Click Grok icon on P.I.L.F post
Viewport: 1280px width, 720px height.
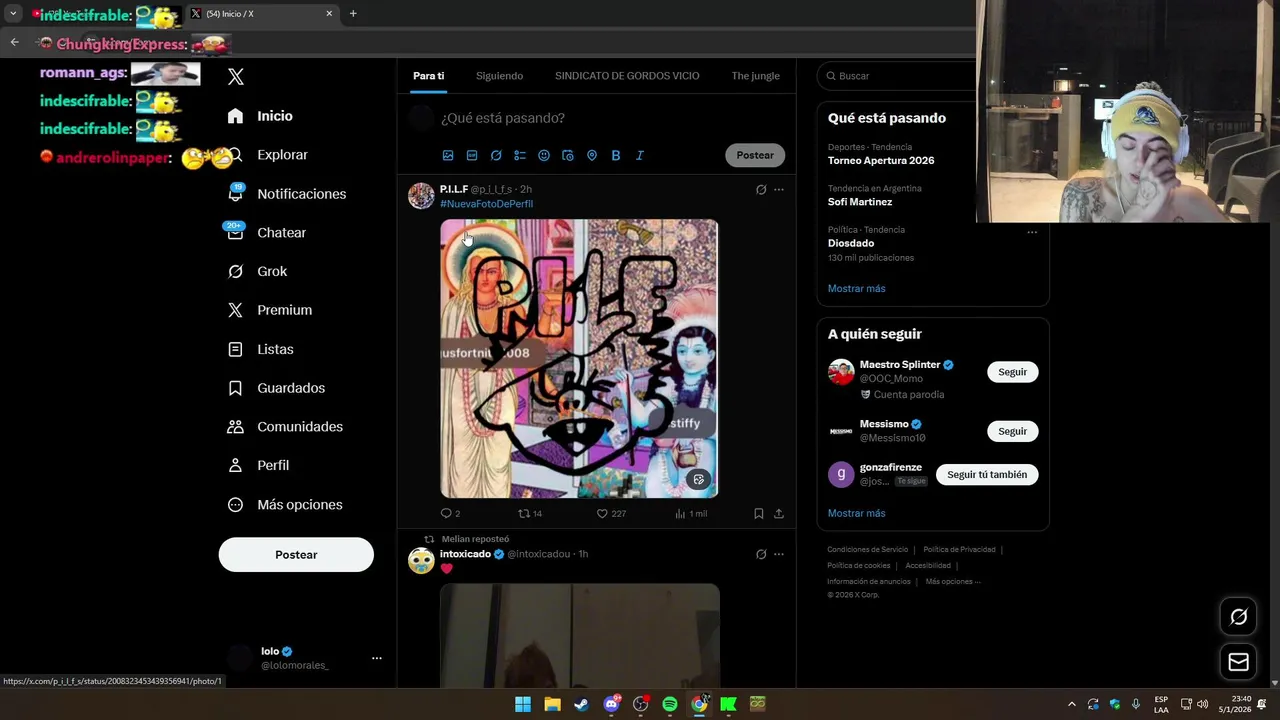(761, 189)
